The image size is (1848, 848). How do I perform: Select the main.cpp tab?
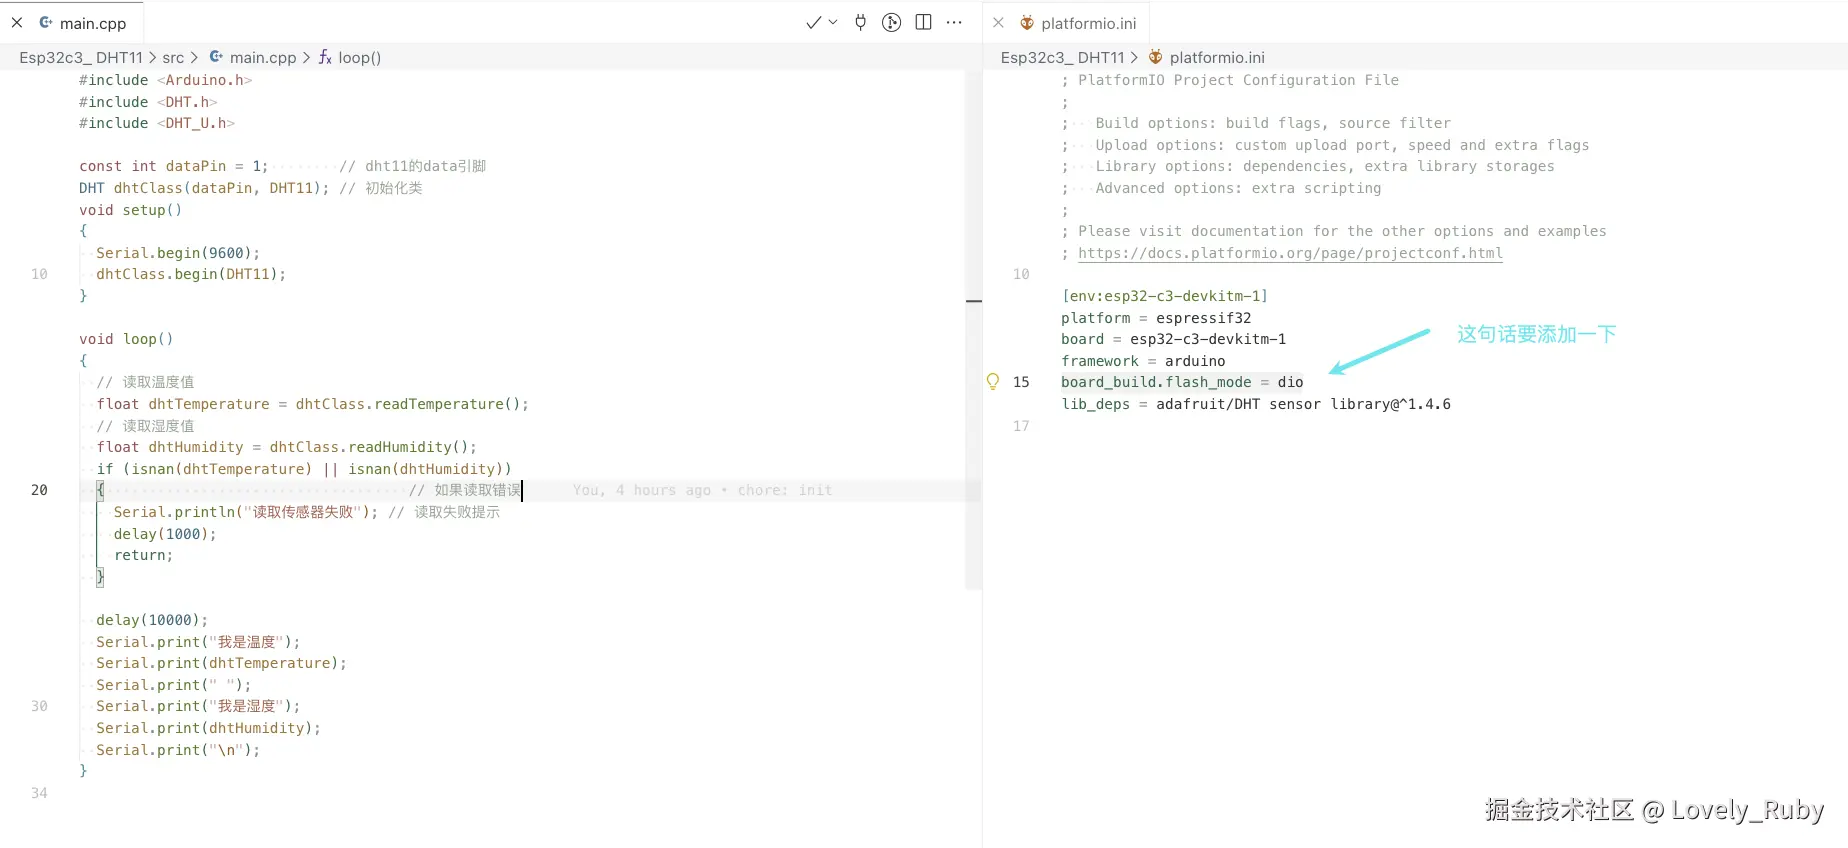92,23
